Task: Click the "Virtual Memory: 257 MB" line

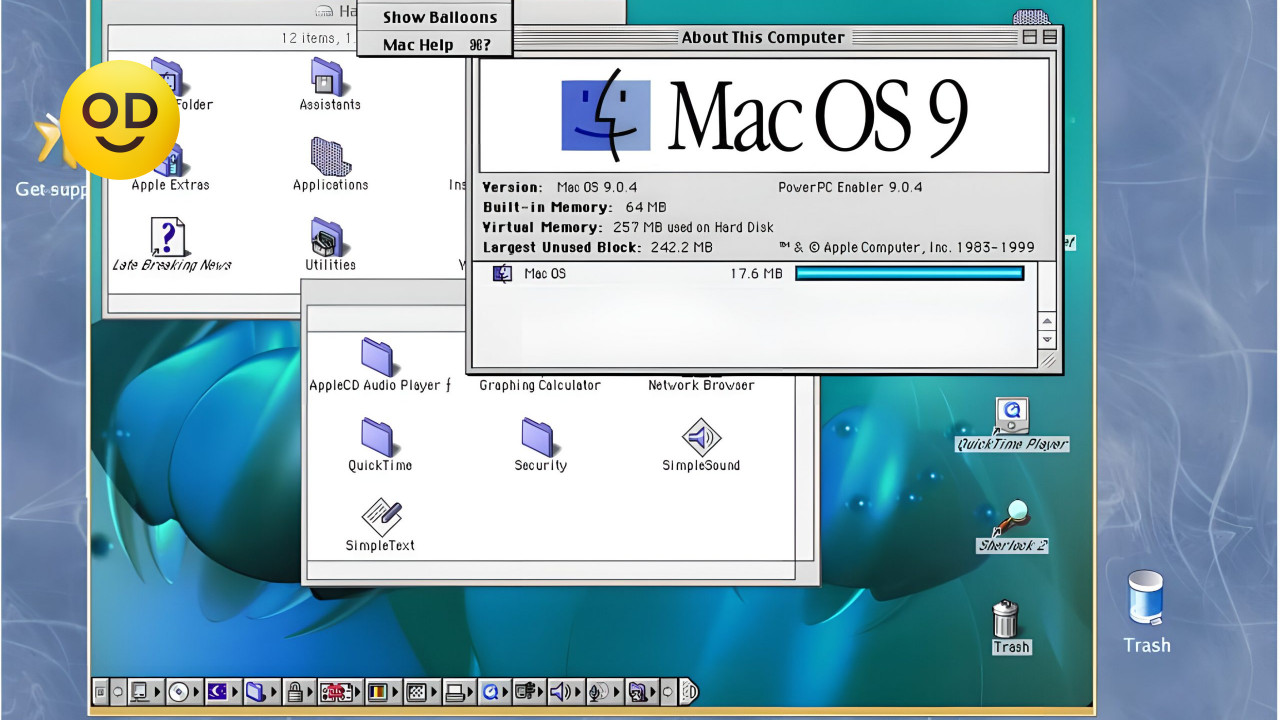Action: coord(628,227)
